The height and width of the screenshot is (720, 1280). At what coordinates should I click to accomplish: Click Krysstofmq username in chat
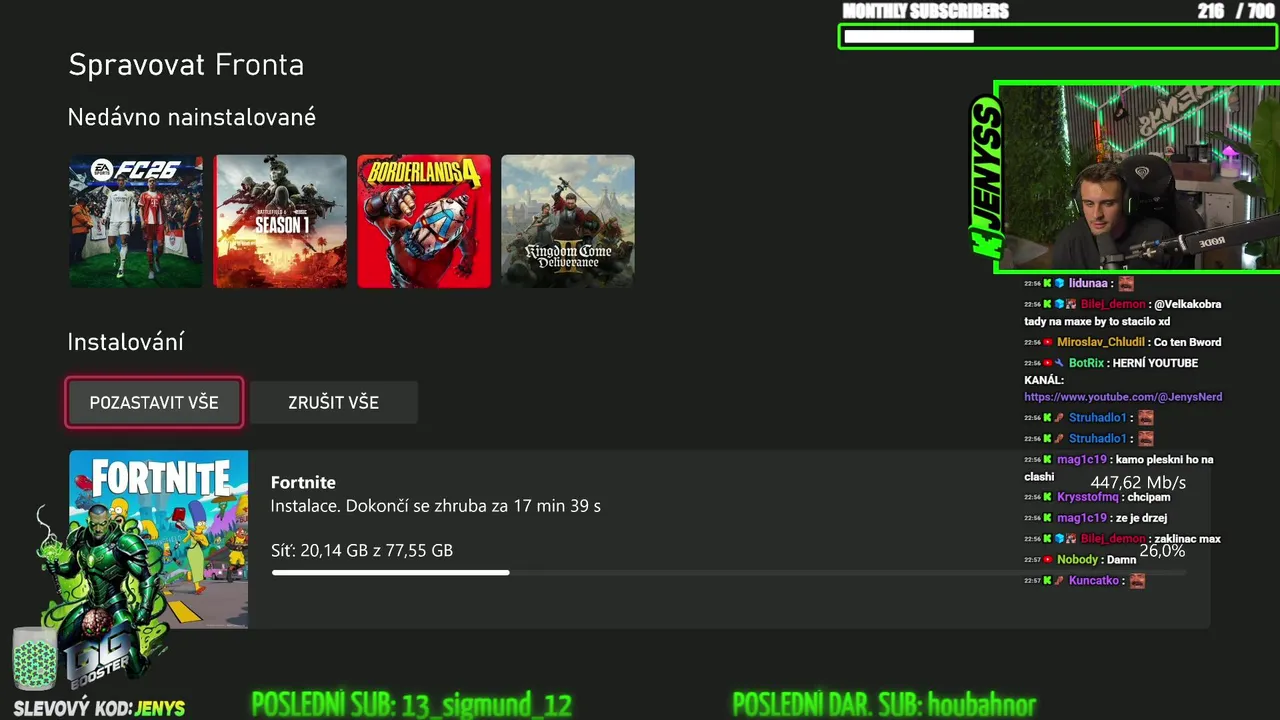[1087, 497]
